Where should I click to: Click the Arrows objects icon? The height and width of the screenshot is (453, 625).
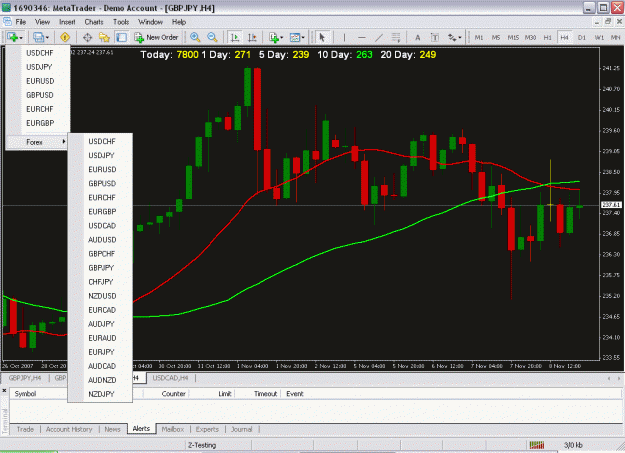coord(452,37)
